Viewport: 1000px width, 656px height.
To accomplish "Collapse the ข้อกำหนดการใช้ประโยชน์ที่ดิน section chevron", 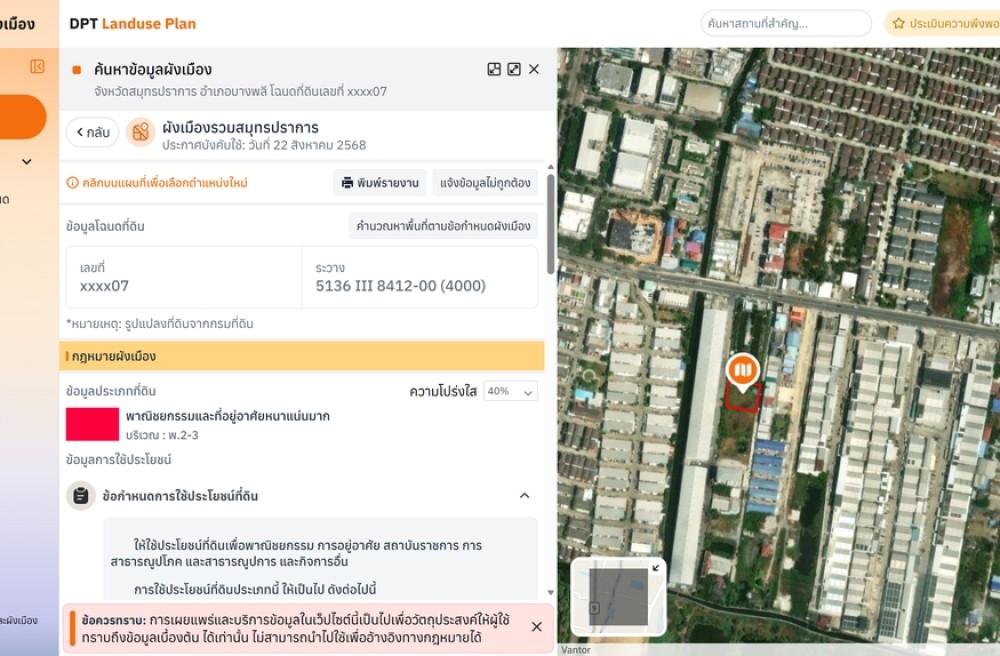I will click(x=524, y=495).
